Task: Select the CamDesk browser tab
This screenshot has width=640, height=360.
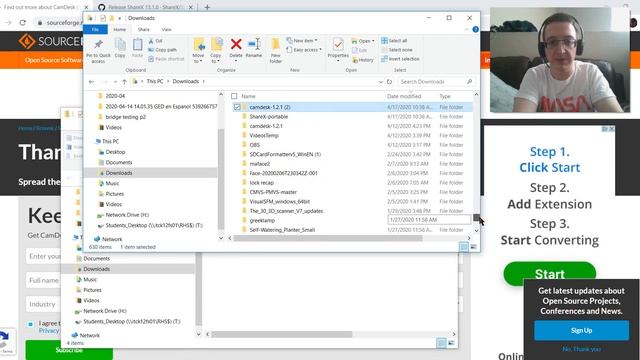Action: pos(45,7)
